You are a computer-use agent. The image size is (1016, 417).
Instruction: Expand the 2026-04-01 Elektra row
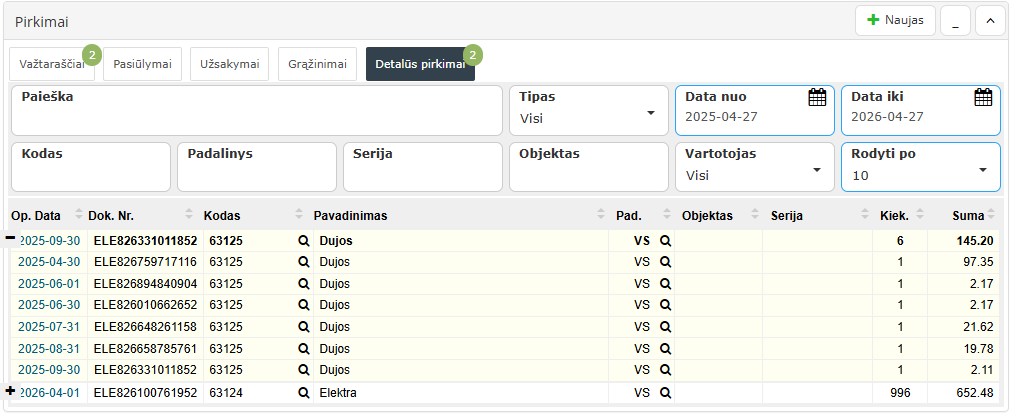click(x=11, y=391)
